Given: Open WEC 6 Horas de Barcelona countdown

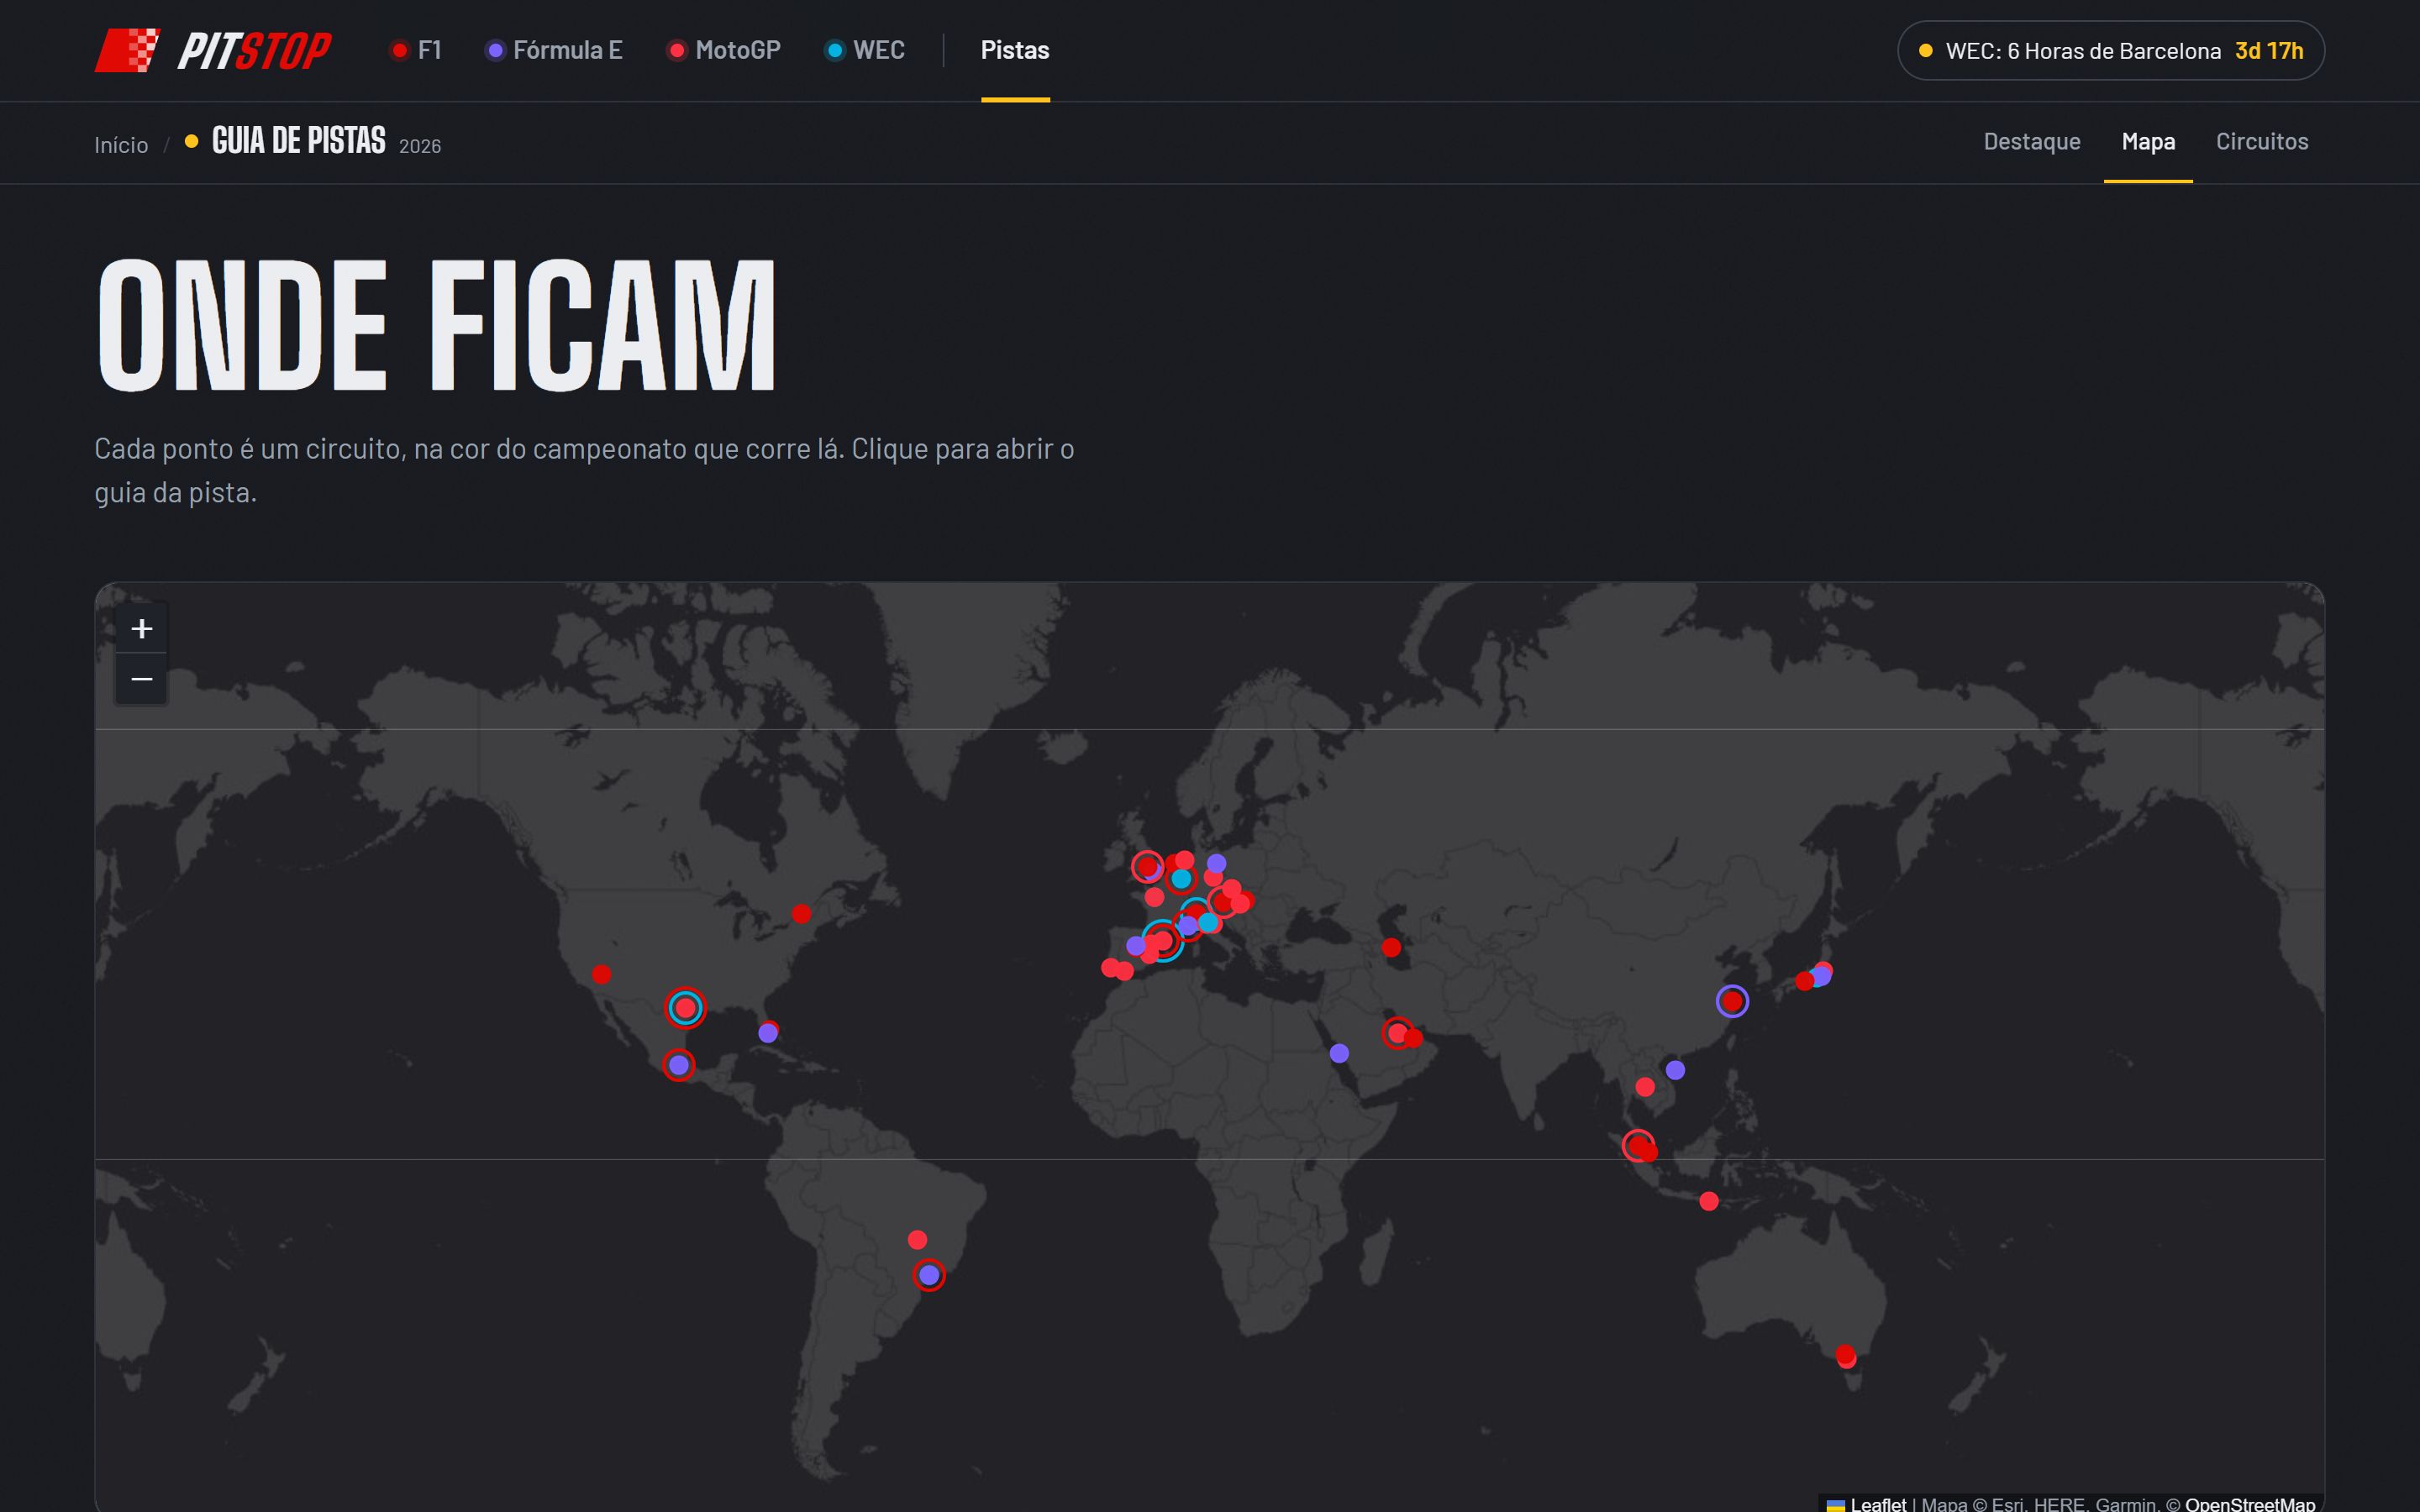Looking at the screenshot, I should point(2110,51).
